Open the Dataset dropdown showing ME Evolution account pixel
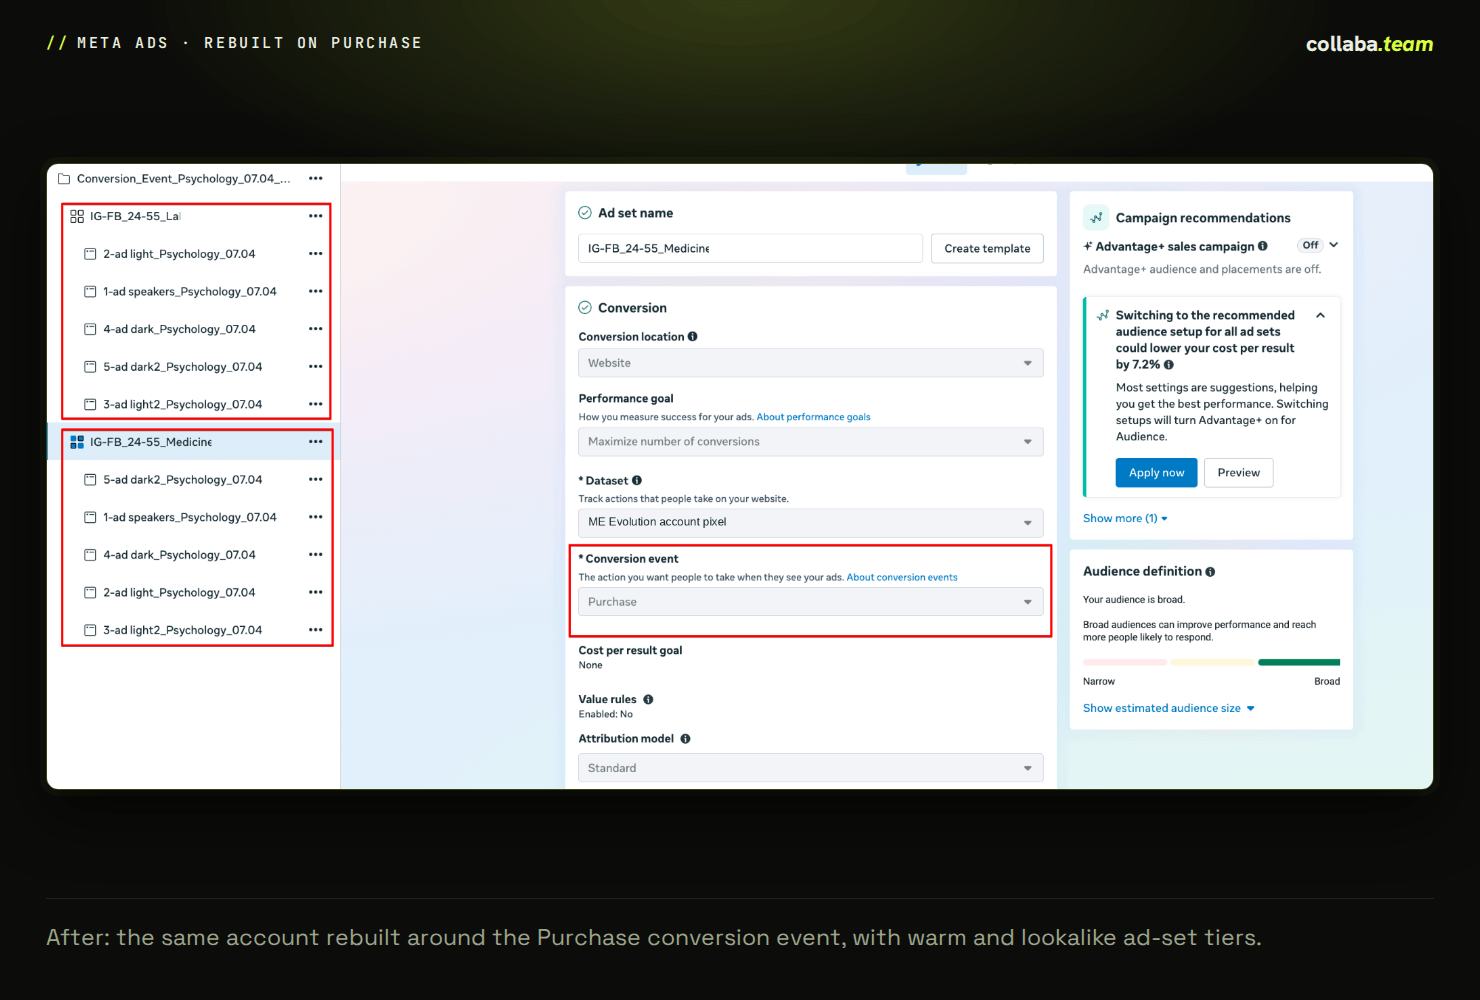The image size is (1480, 1000). pos(811,523)
